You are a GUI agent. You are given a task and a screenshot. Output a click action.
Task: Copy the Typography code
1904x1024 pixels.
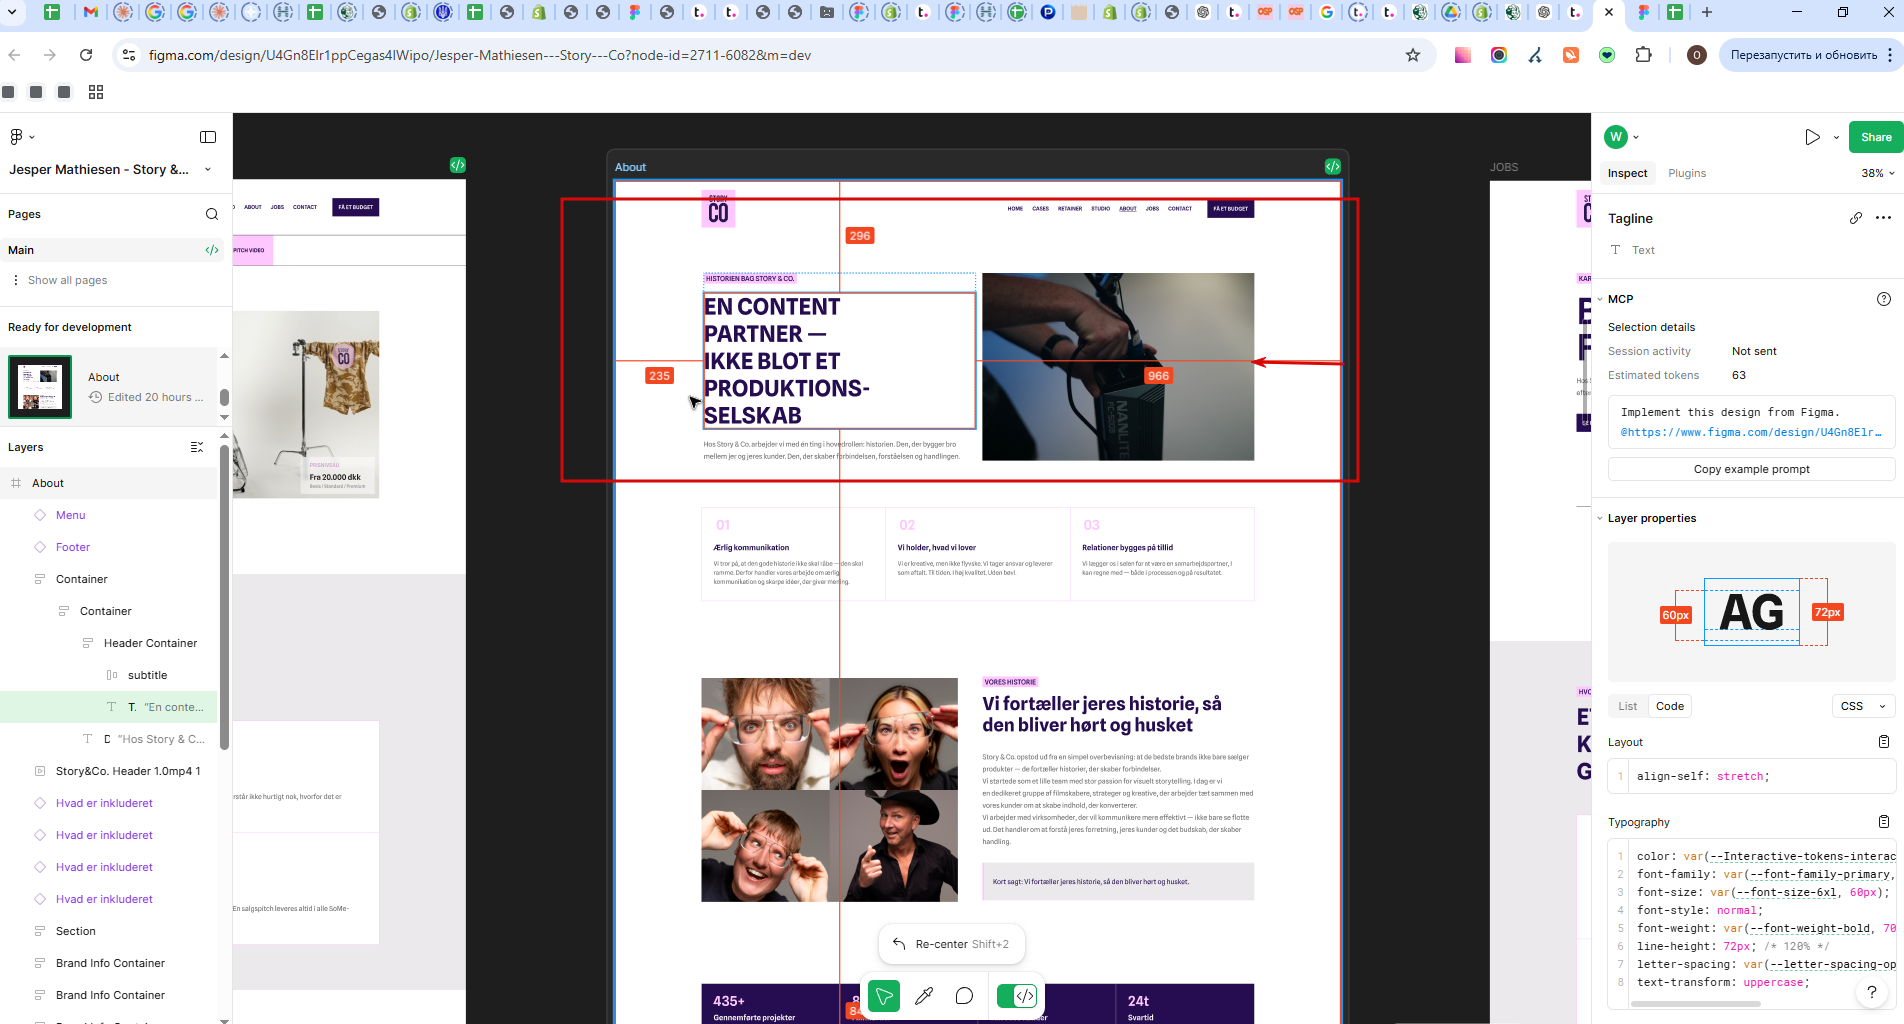coord(1884,822)
